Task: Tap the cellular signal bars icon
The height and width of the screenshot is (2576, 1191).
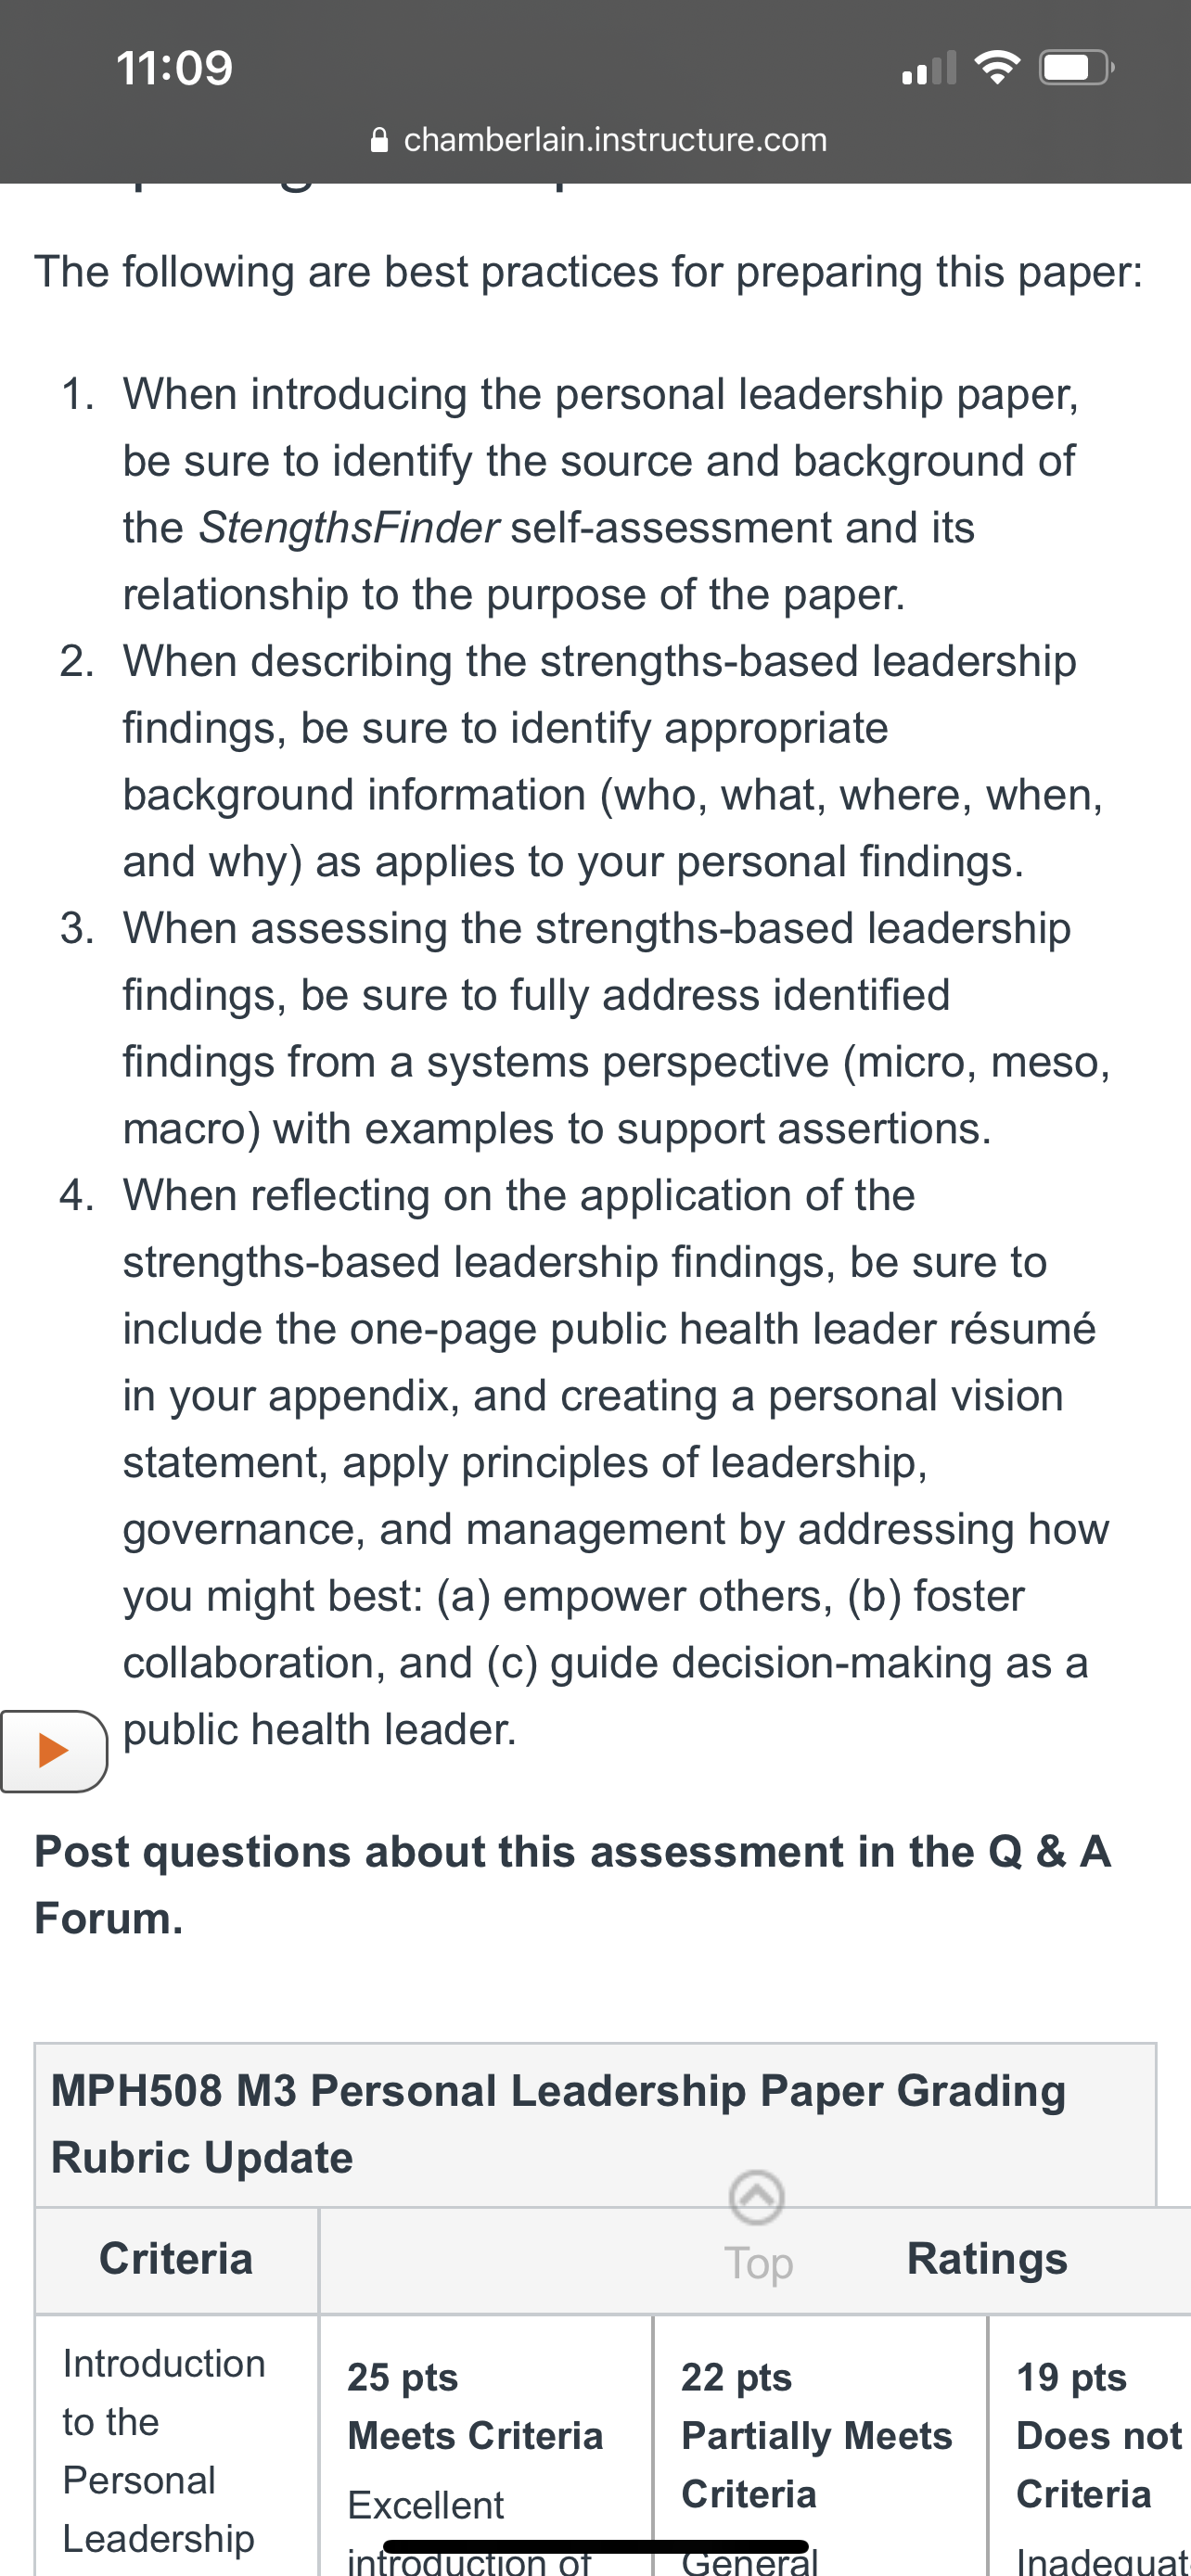Action: point(929,68)
